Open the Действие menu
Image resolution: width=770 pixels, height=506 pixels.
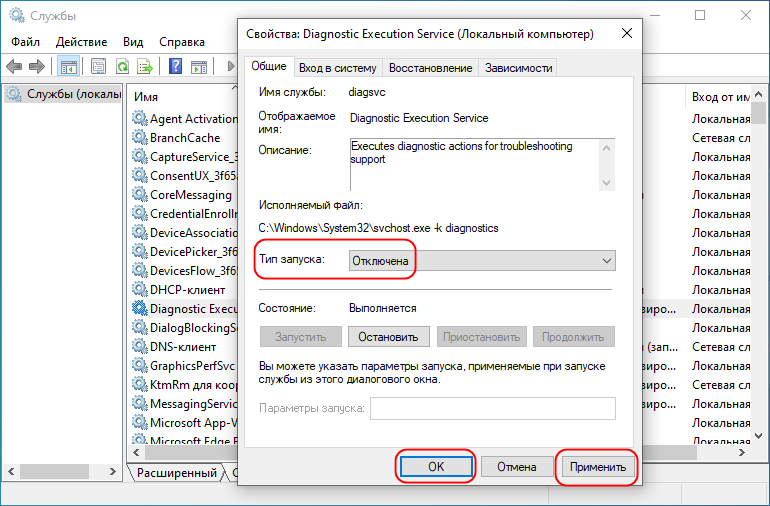click(82, 42)
